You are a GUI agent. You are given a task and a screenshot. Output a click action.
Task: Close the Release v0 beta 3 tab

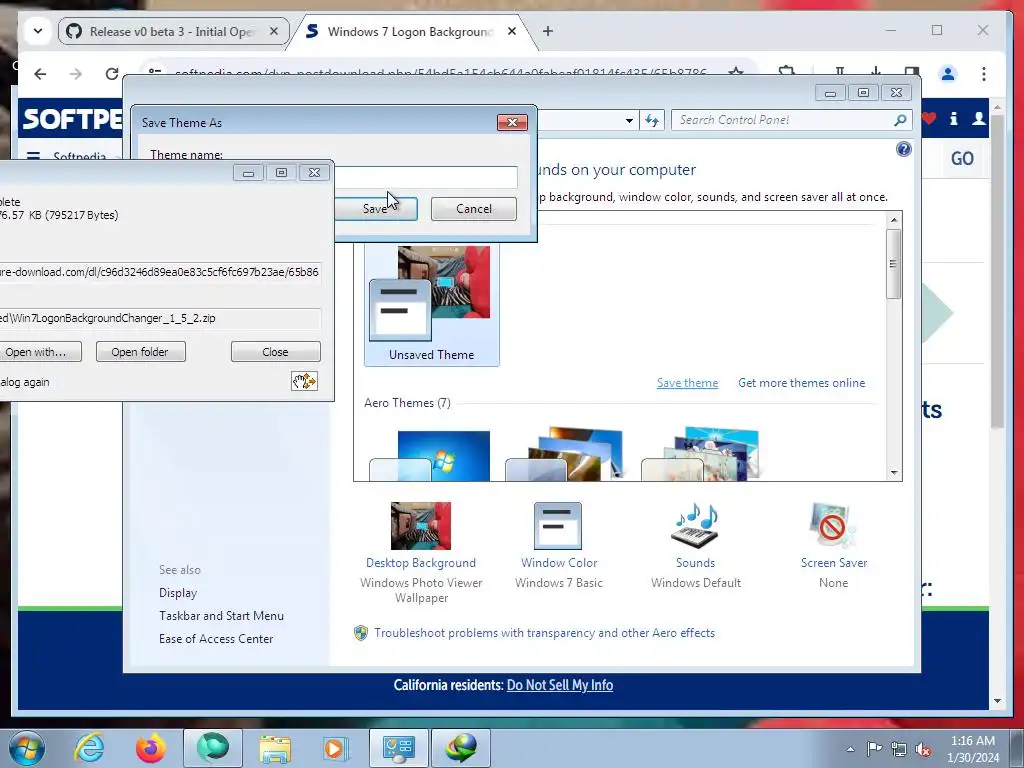(x=274, y=31)
